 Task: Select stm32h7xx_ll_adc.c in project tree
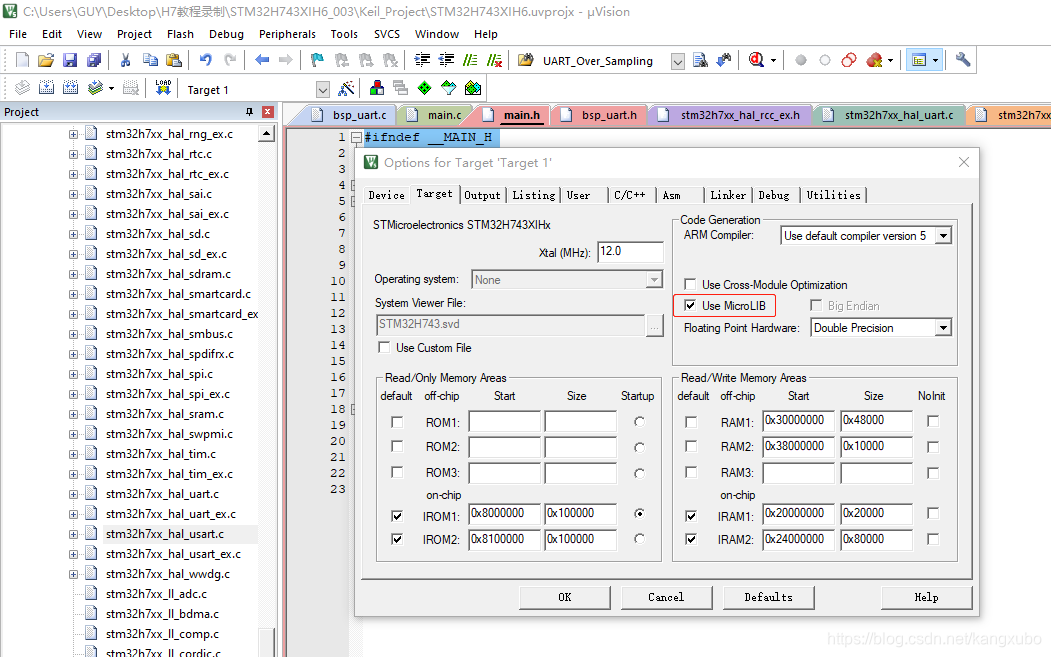click(x=156, y=594)
